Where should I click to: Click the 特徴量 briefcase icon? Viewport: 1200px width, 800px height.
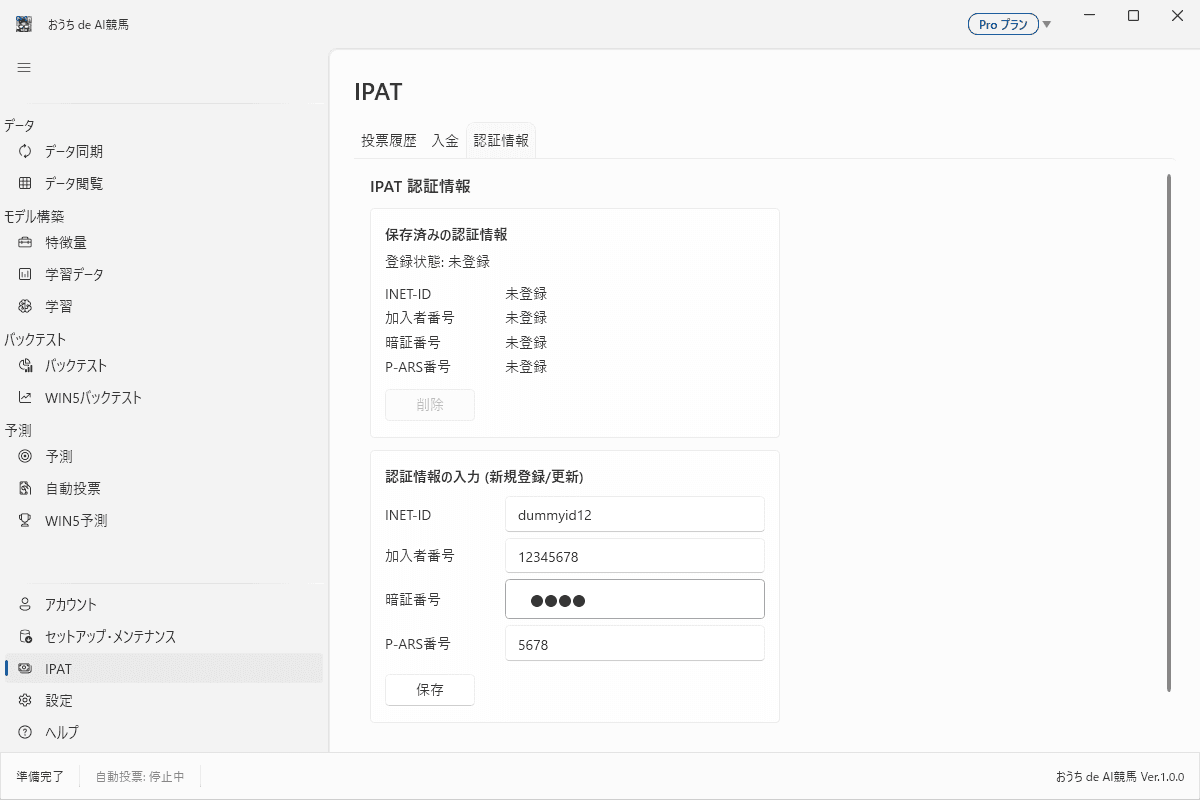[25, 242]
